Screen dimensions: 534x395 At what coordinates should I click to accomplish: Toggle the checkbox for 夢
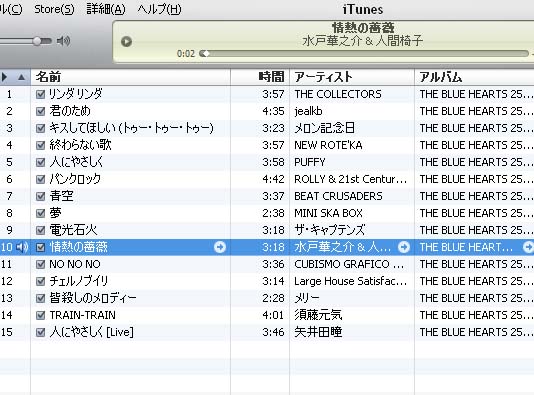[x=41, y=214]
